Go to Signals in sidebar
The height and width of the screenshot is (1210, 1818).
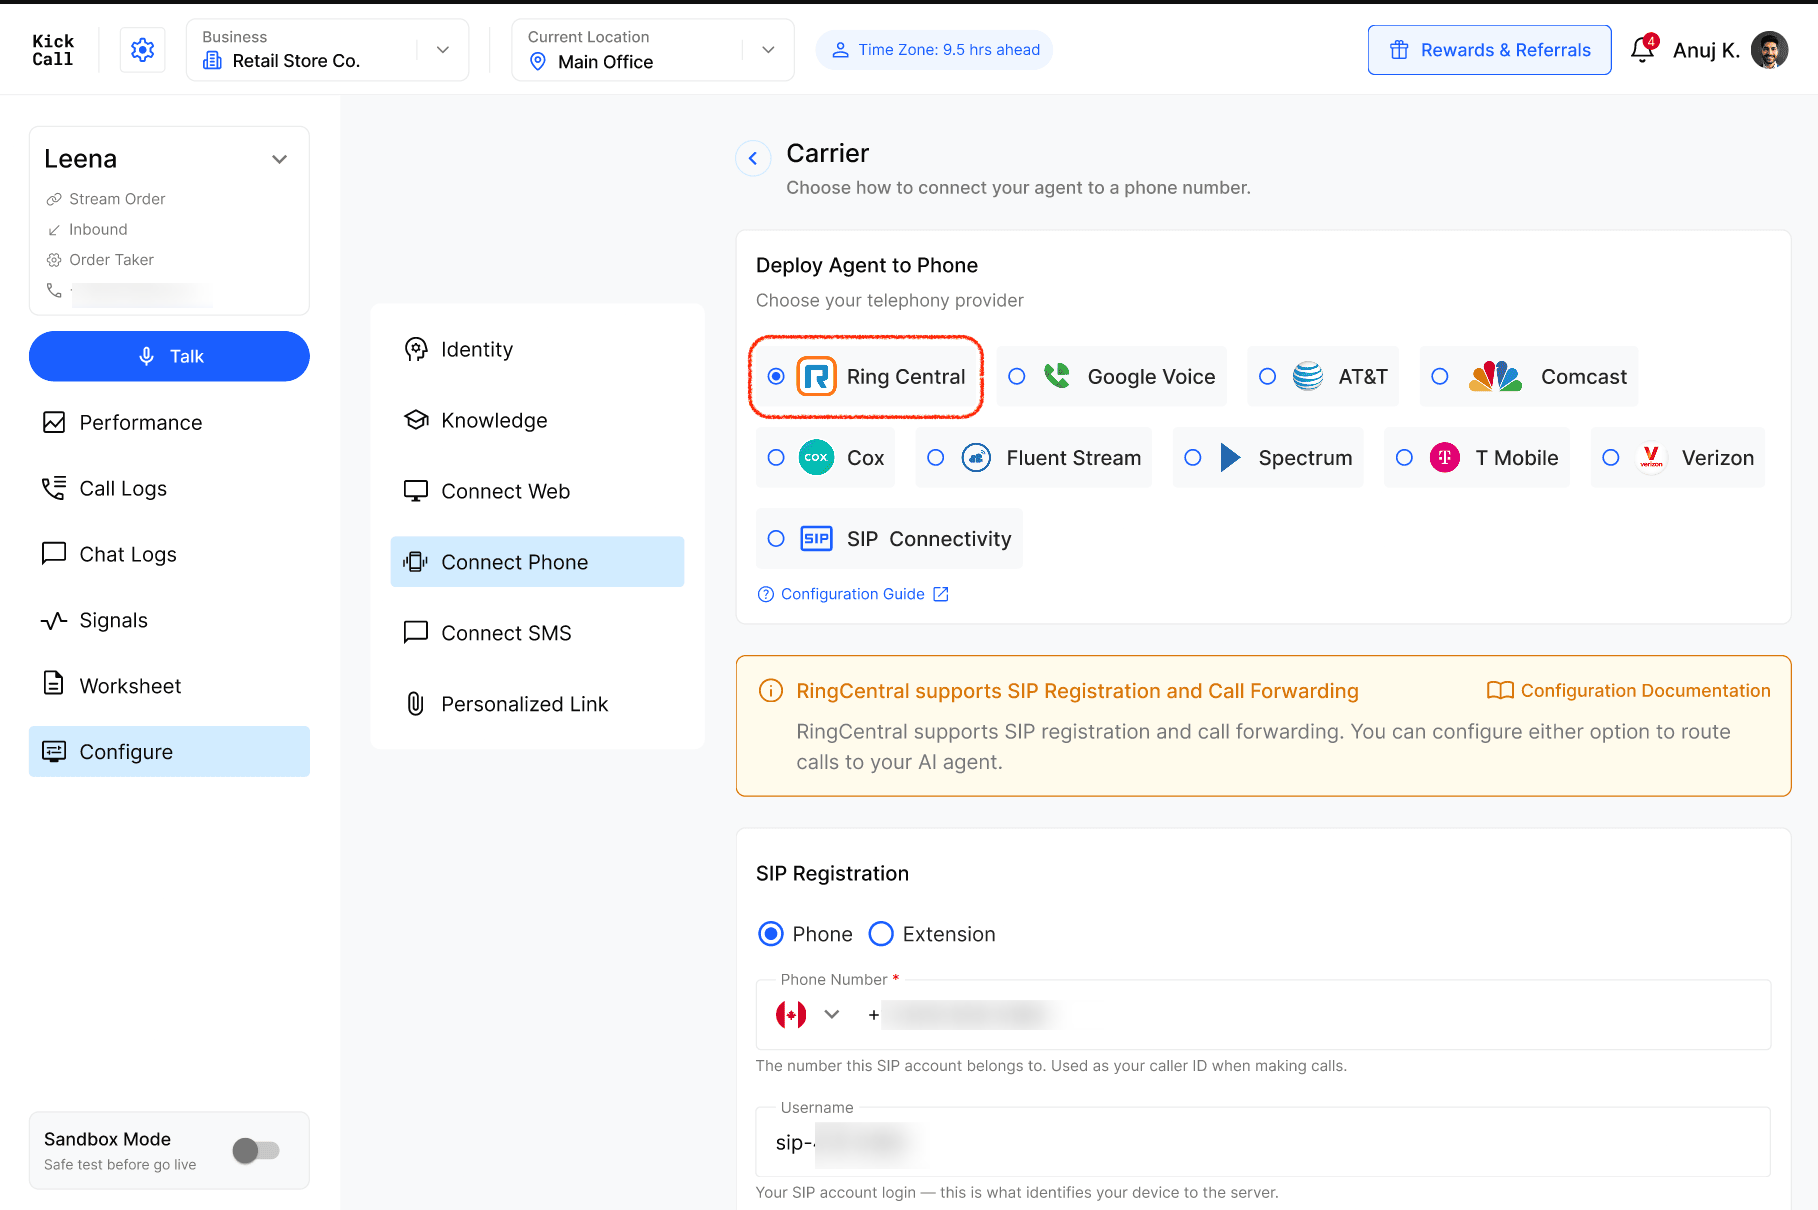pyautogui.click(x=169, y=620)
